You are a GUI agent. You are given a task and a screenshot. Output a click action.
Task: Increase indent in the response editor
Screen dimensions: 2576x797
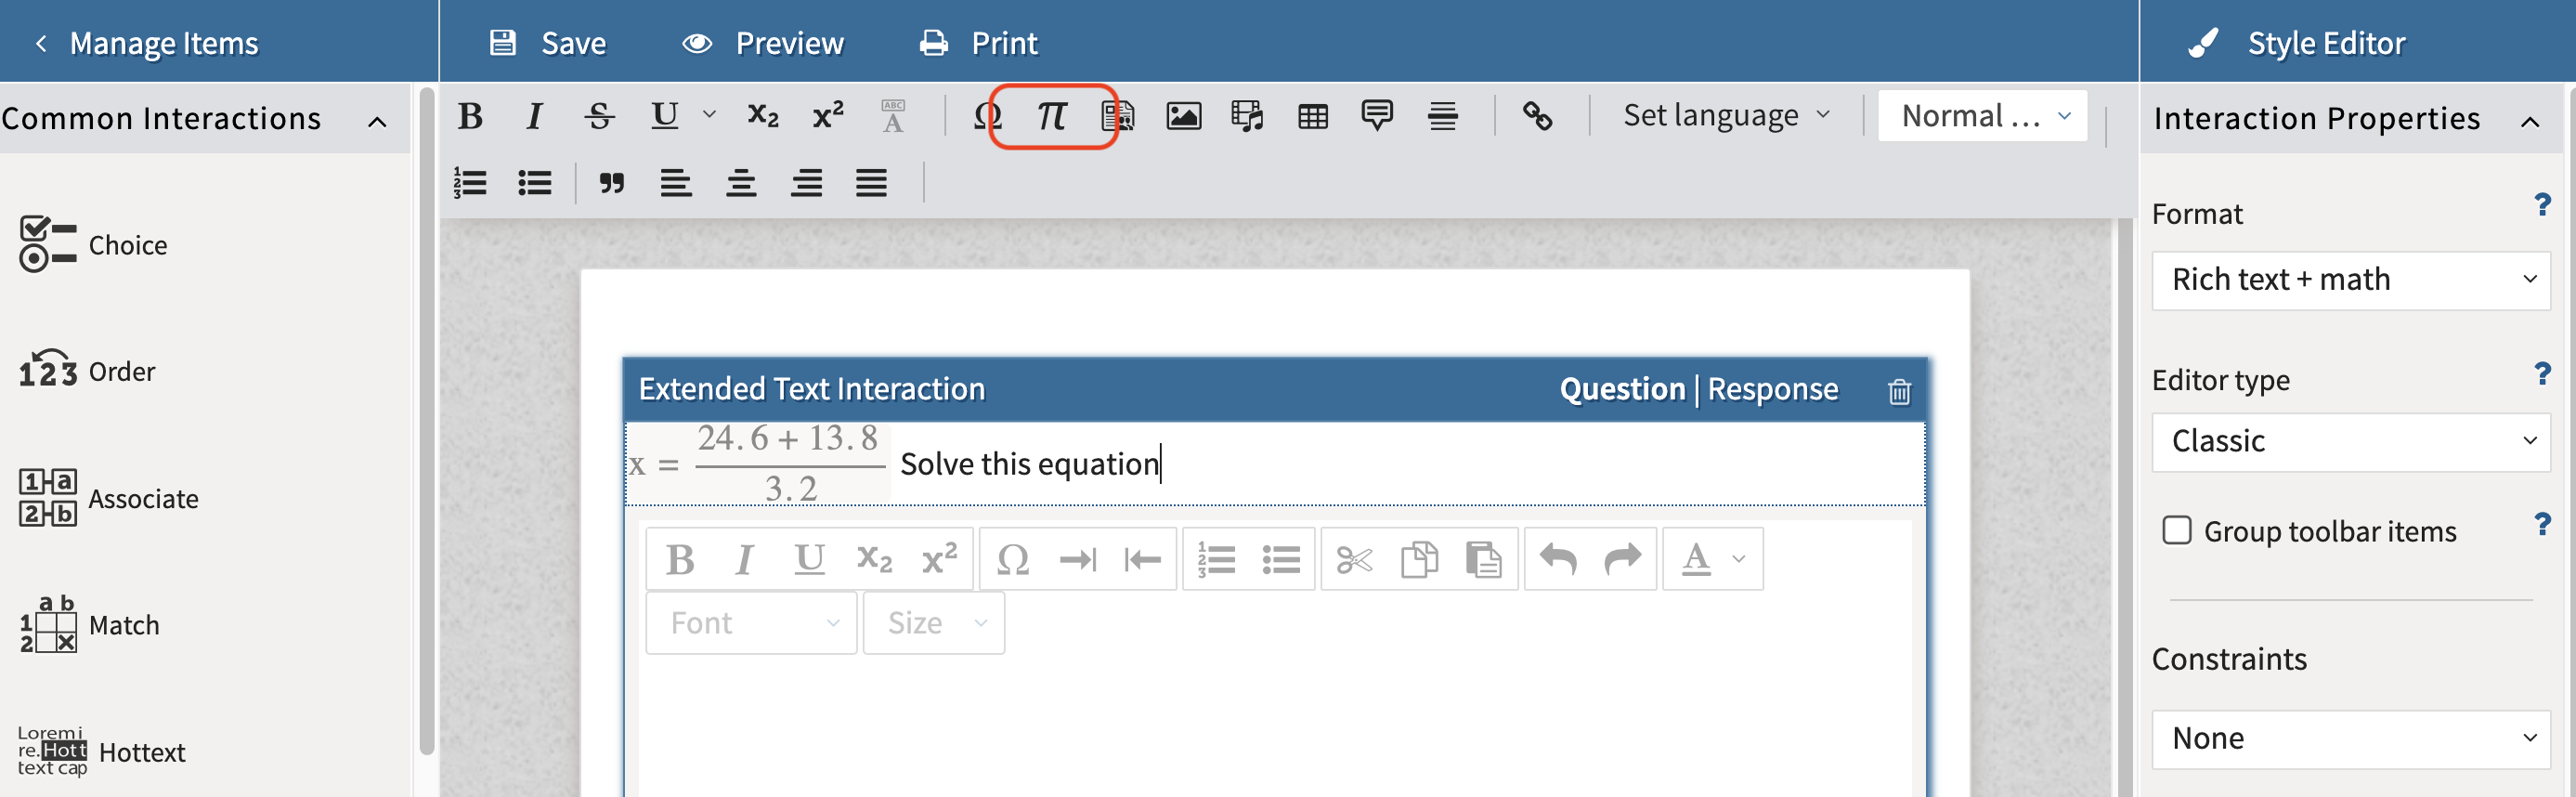[x=1078, y=559]
